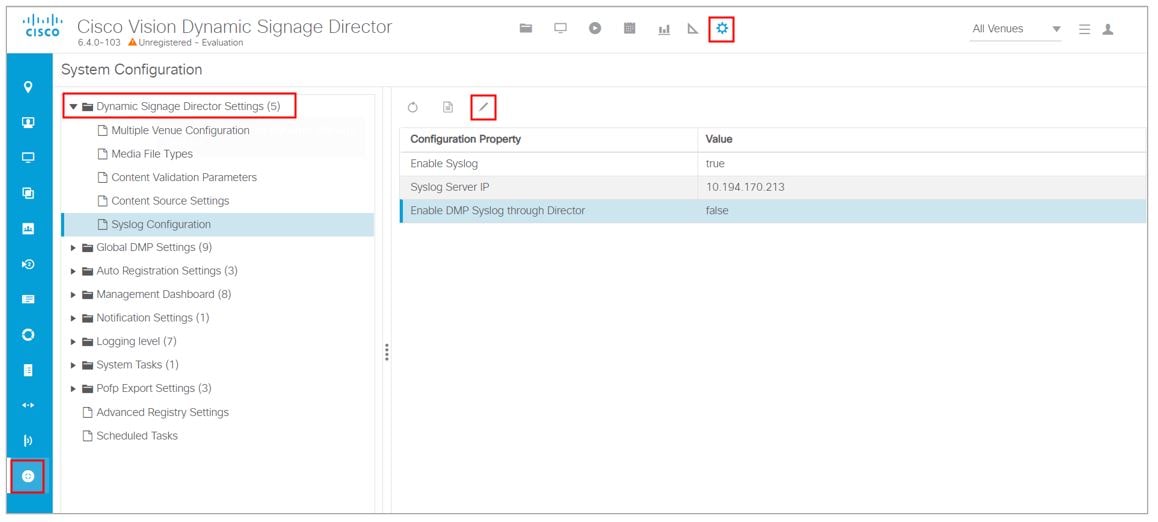1158x522 pixels.
Task: Select the location pin icon in sidebar
Action: 29,87
